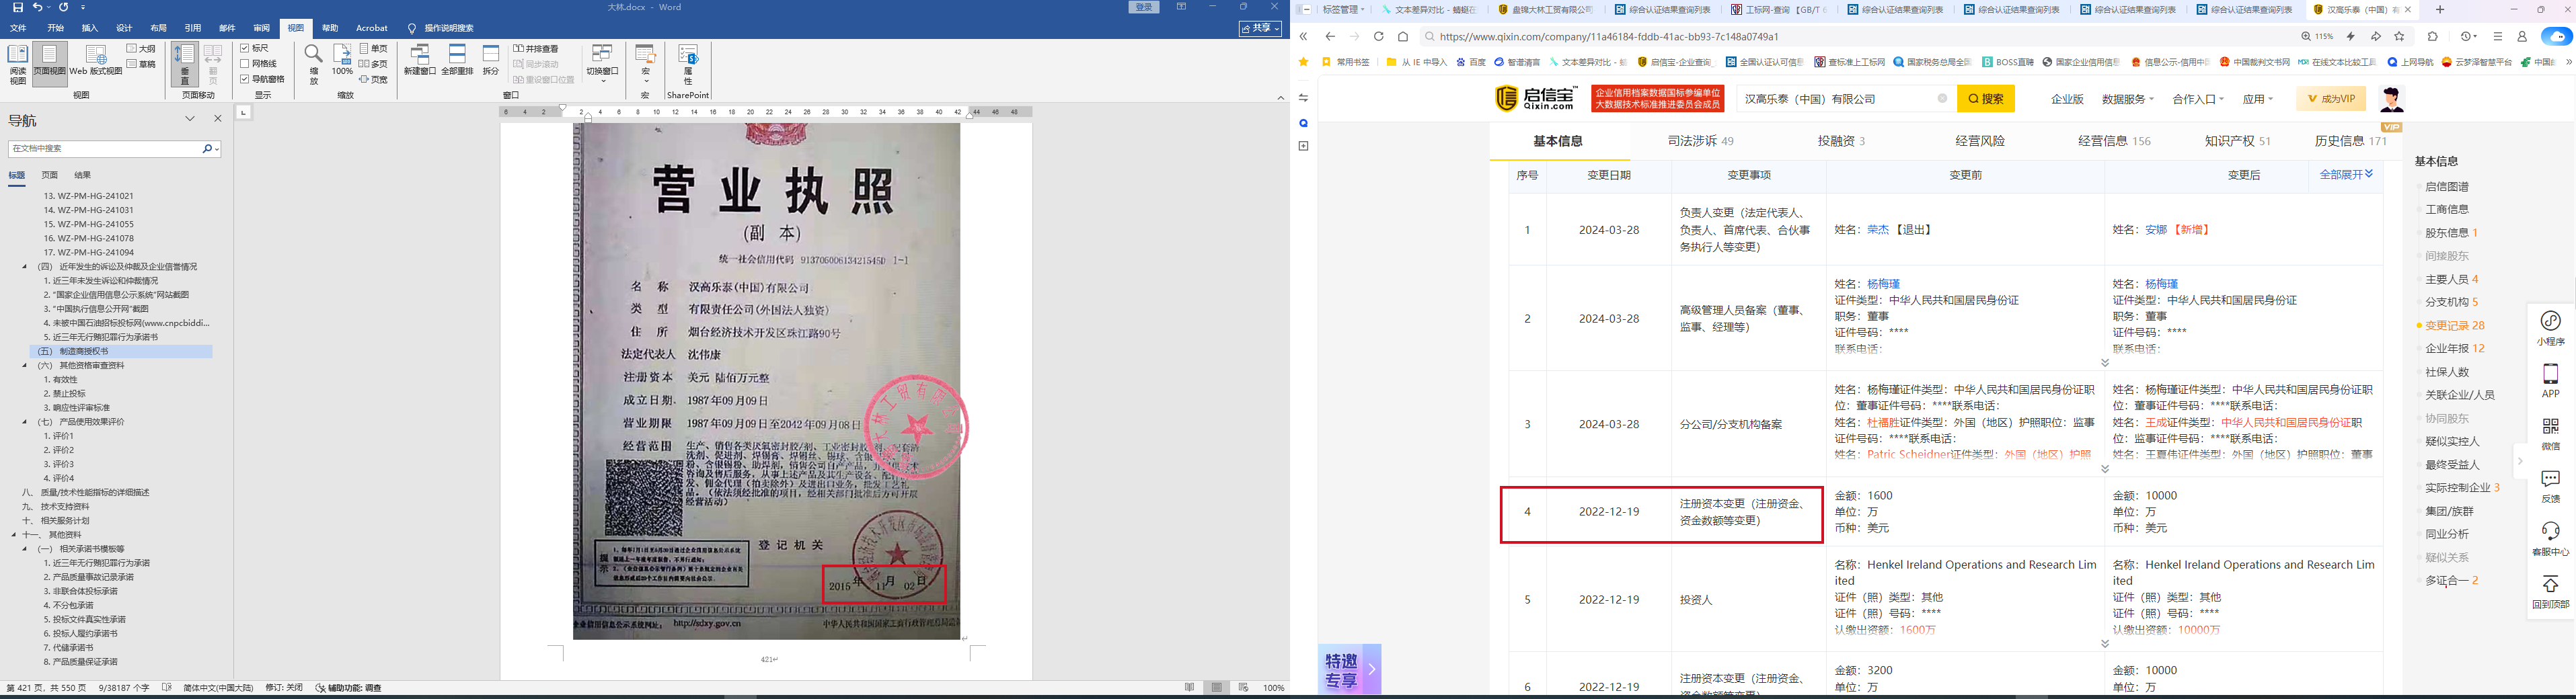The height and width of the screenshot is (699, 2576).
Task: Select Outline view (大纲) in Word
Action: pos(141,48)
